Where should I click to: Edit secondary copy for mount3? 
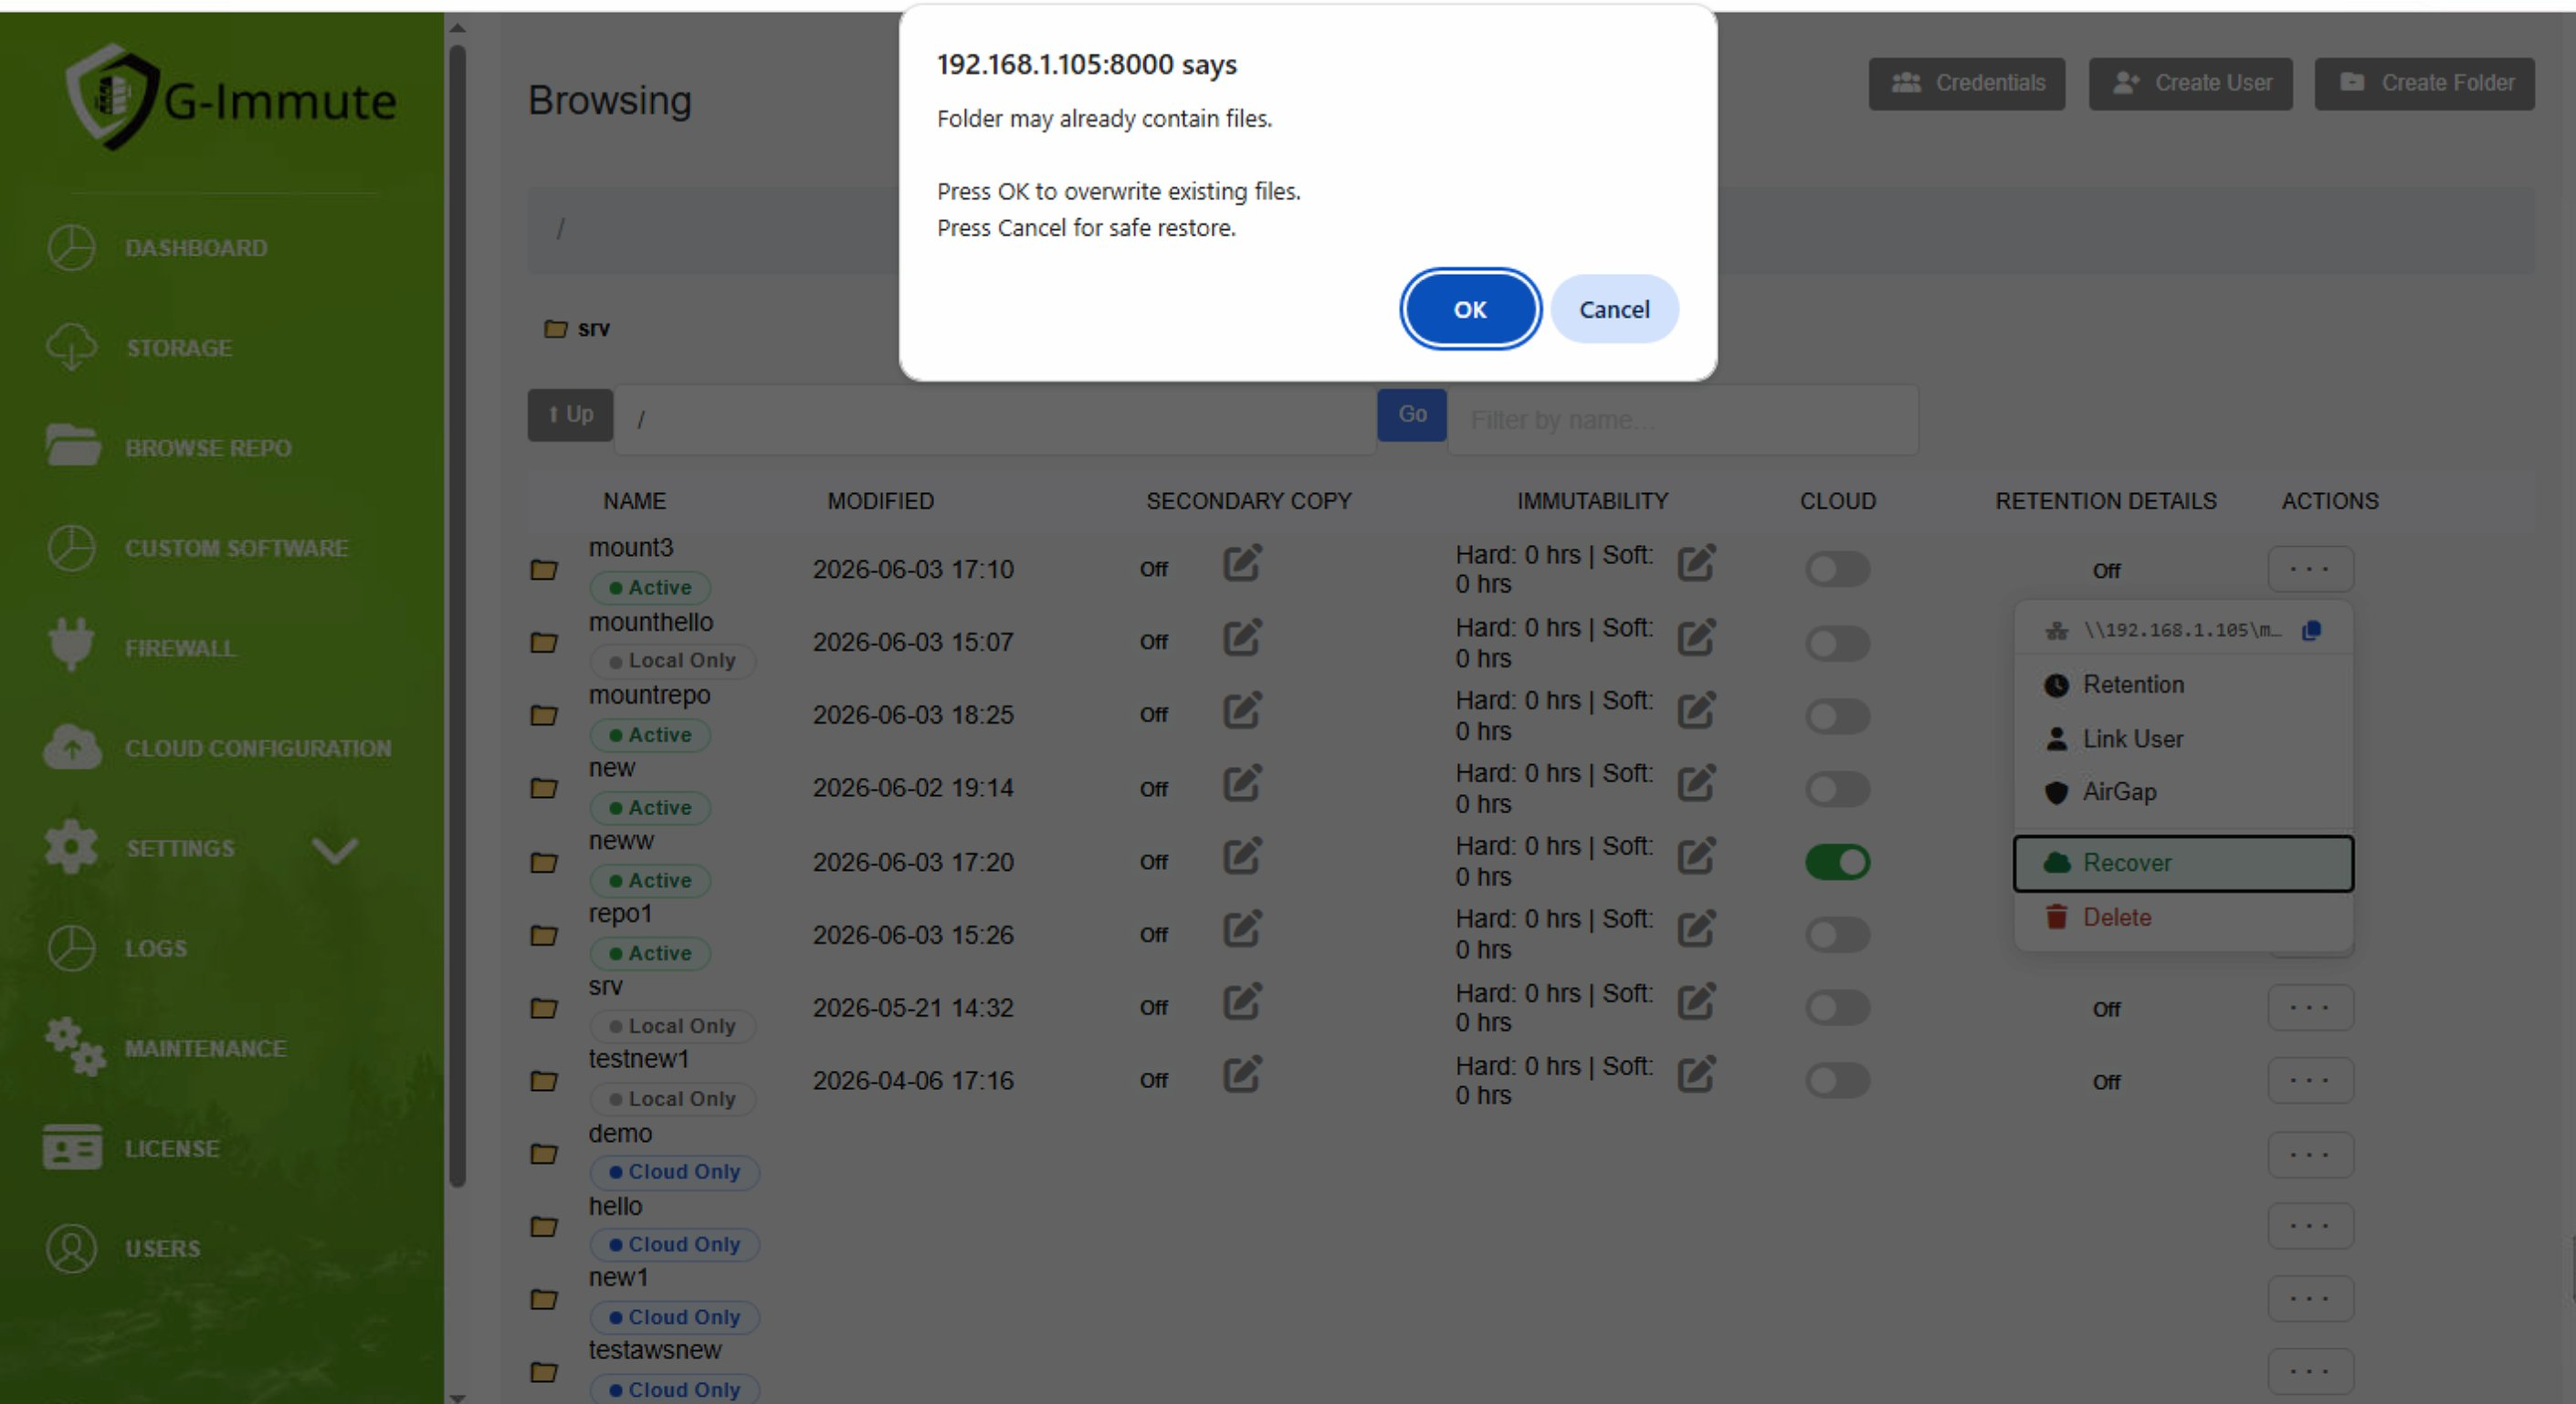click(1242, 563)
